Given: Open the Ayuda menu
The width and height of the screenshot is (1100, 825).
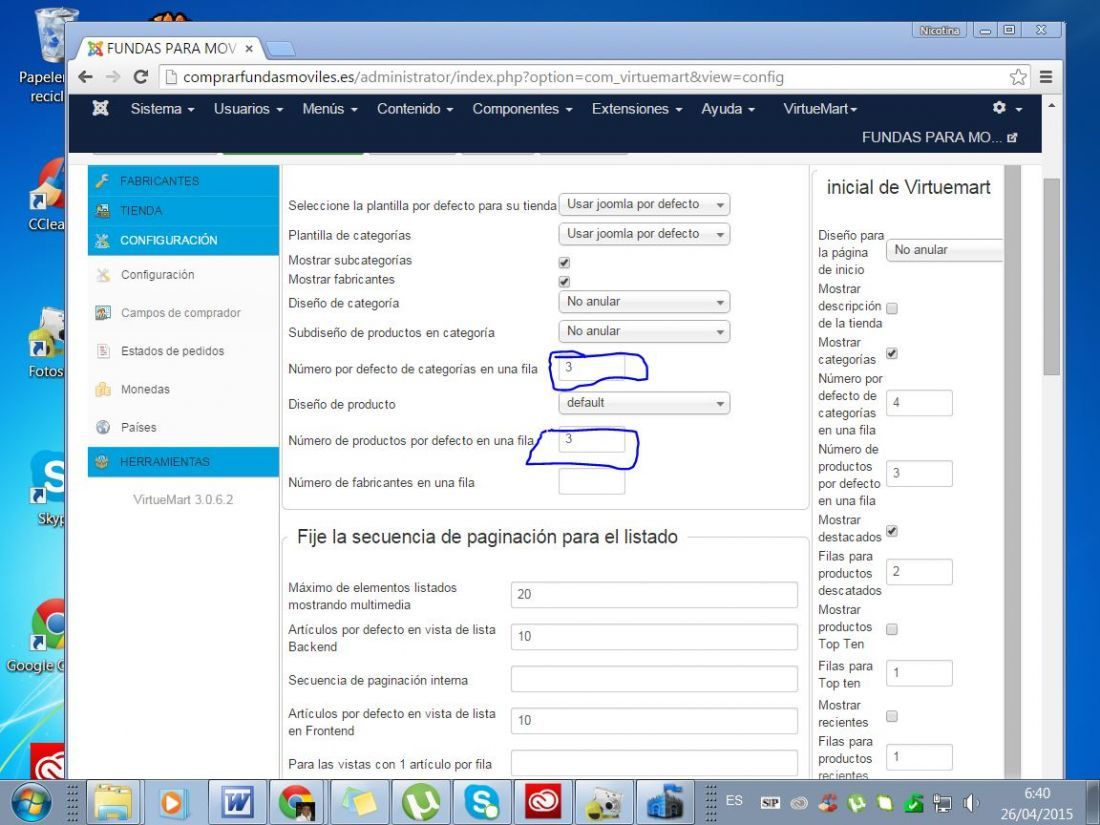Looking at the screenshot, I should pos(727,109).
